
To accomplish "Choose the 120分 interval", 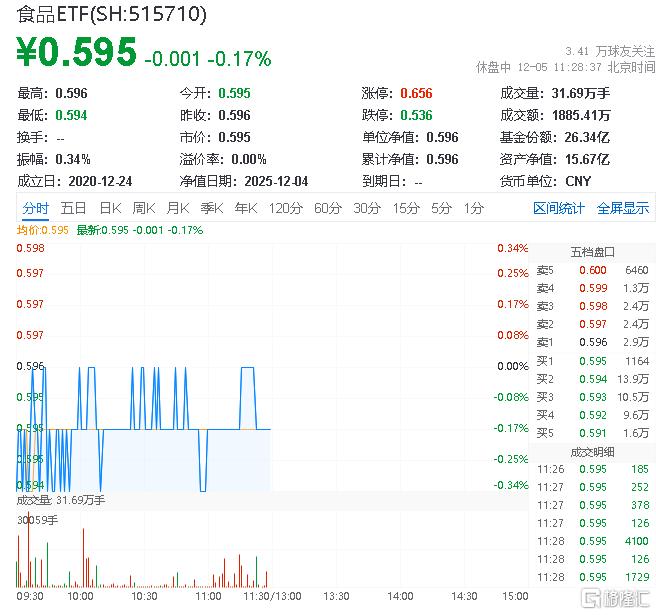I will [285, 208].
